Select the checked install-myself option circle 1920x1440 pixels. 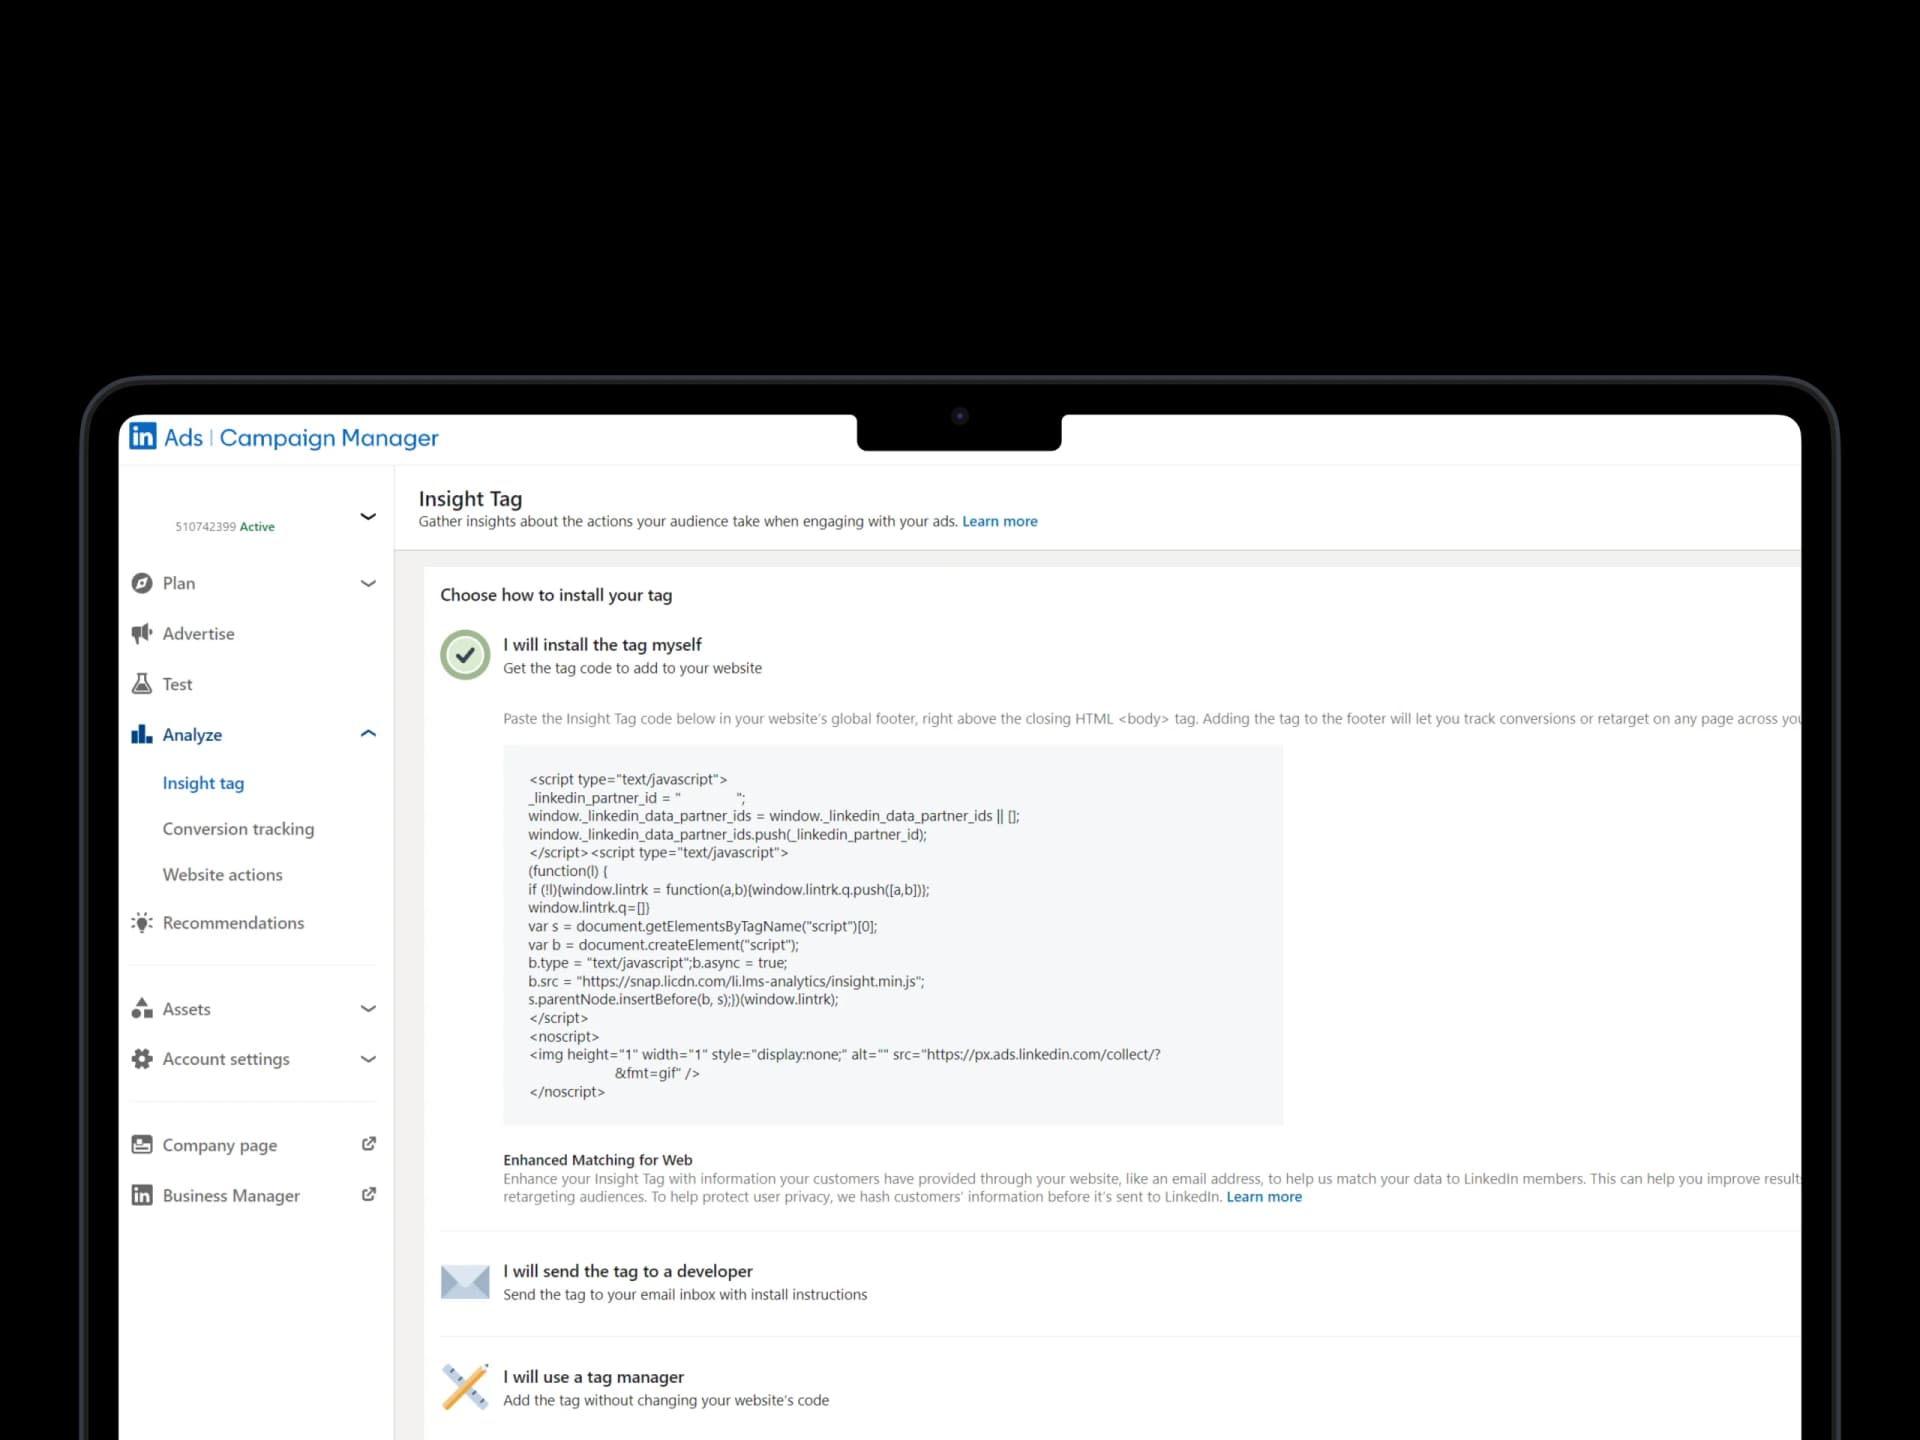coord(465,655)
